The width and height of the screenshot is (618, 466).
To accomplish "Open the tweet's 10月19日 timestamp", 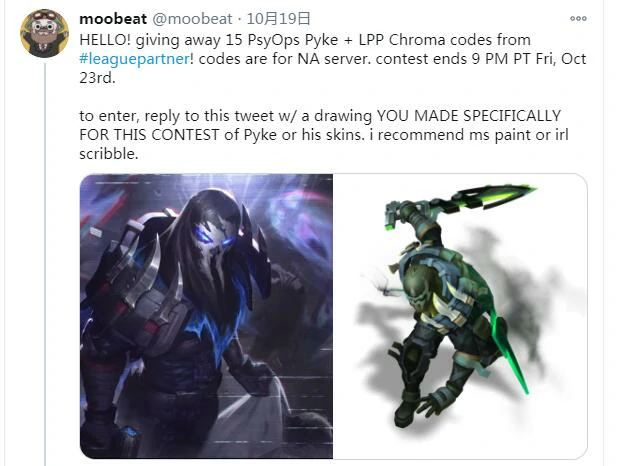I will 279,19.
